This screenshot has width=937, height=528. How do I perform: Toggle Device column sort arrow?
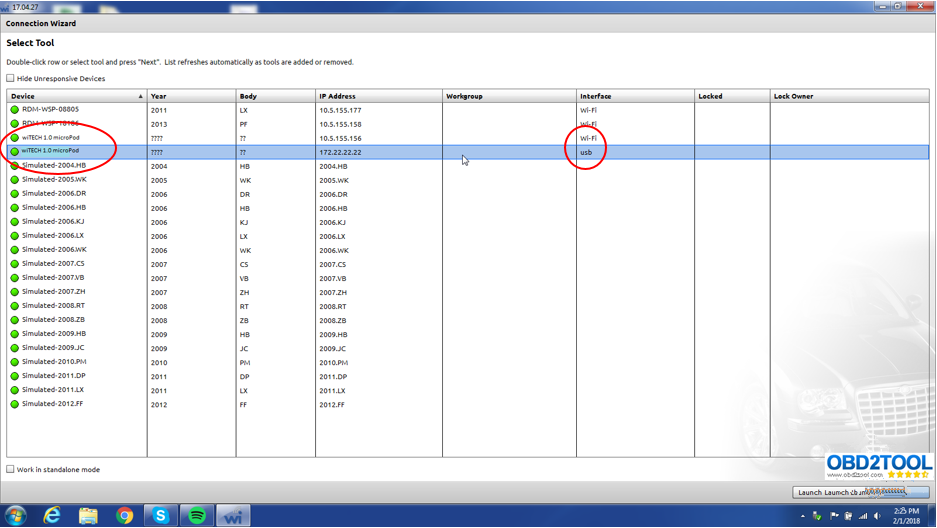click(140, 96)
